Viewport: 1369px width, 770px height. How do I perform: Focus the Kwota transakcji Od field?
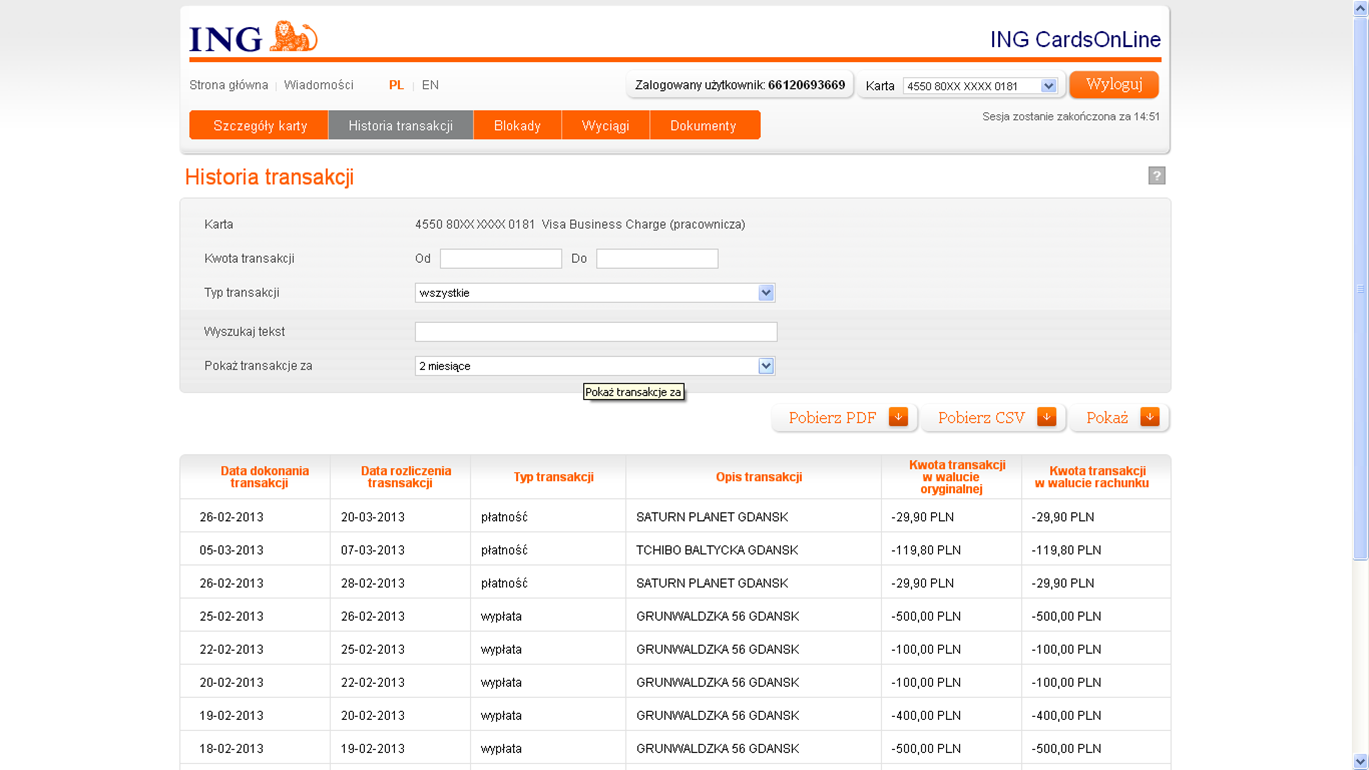pos(501,259)
